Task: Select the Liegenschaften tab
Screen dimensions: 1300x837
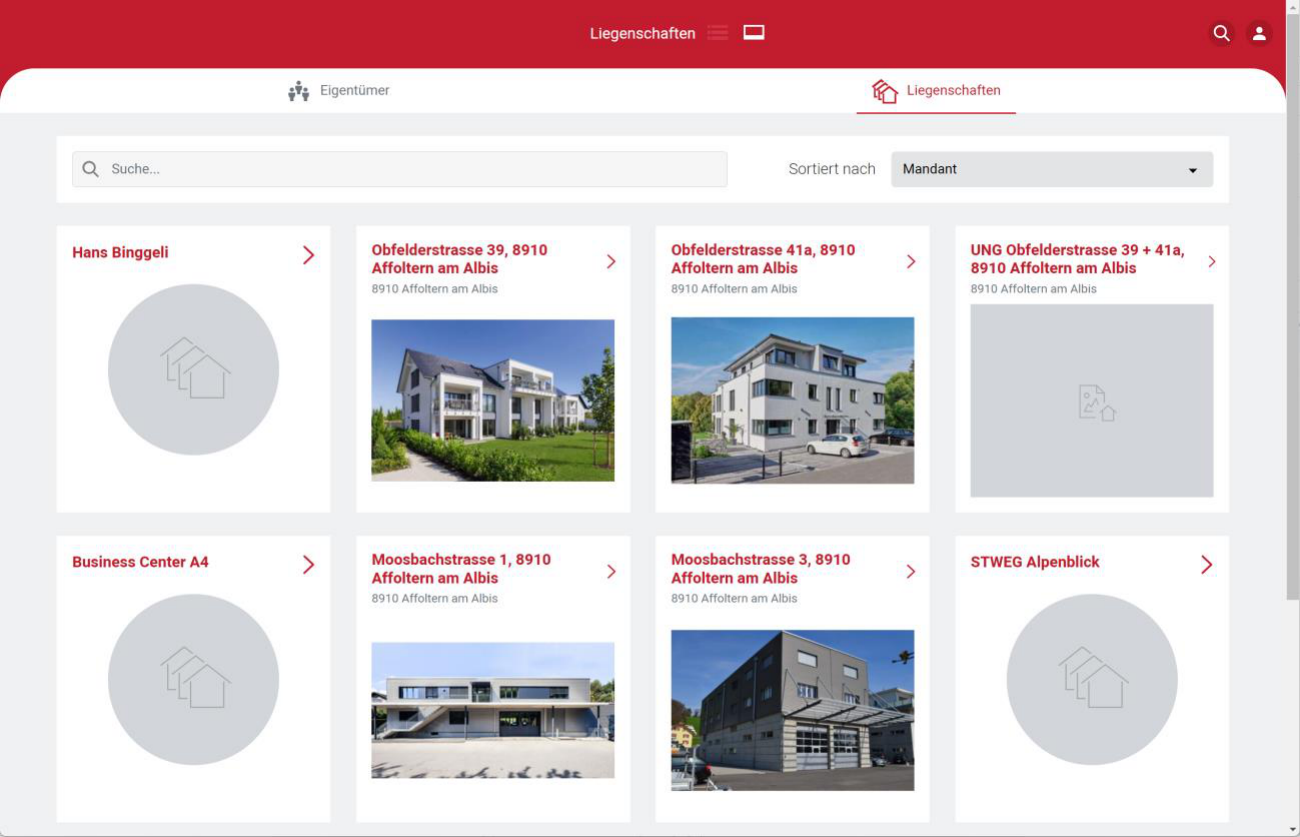Action: coord(936,91)
